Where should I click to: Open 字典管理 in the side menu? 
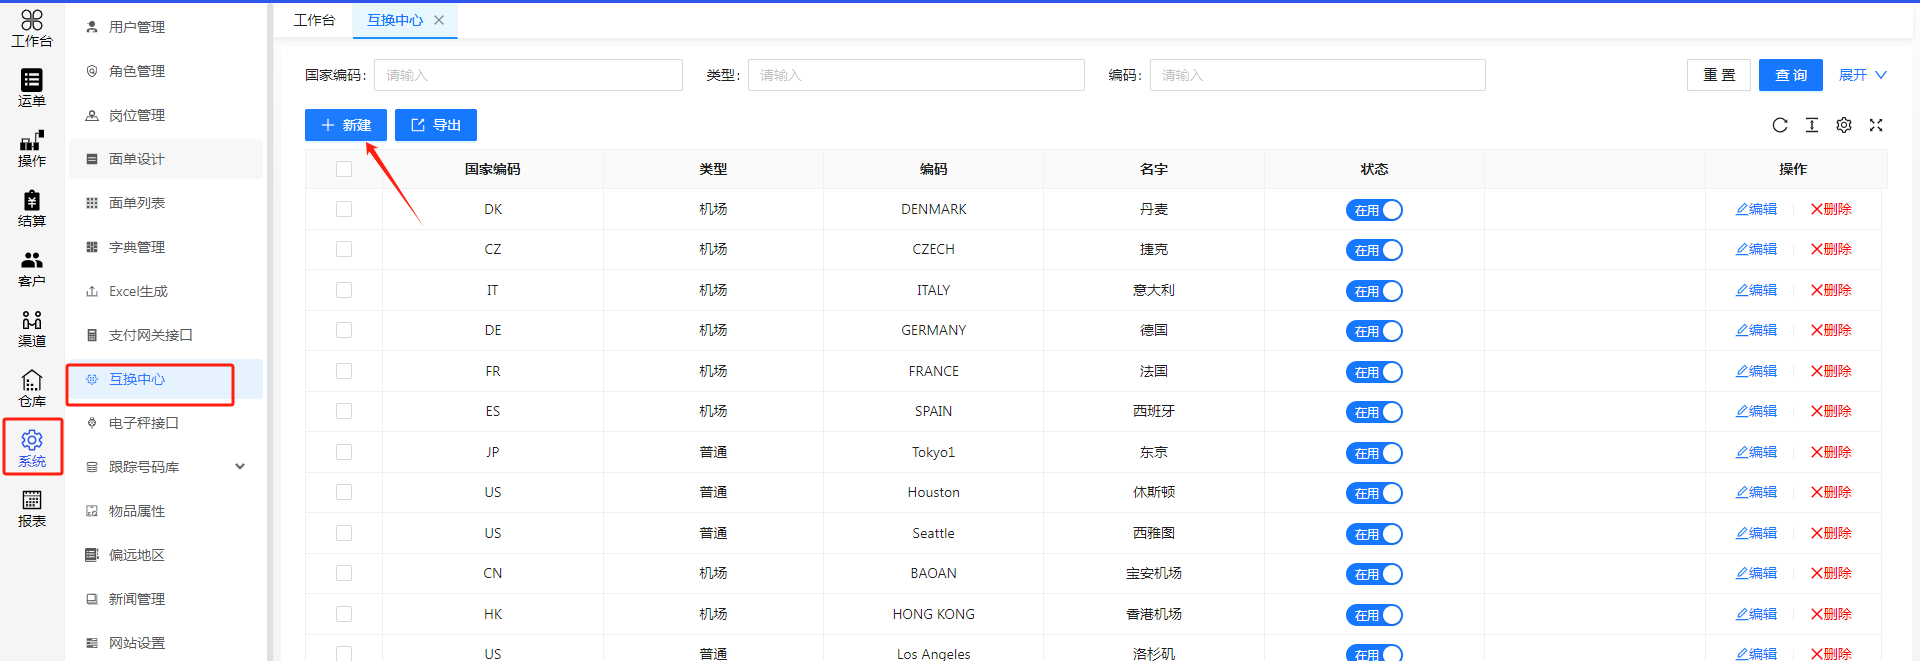point(137,247)
